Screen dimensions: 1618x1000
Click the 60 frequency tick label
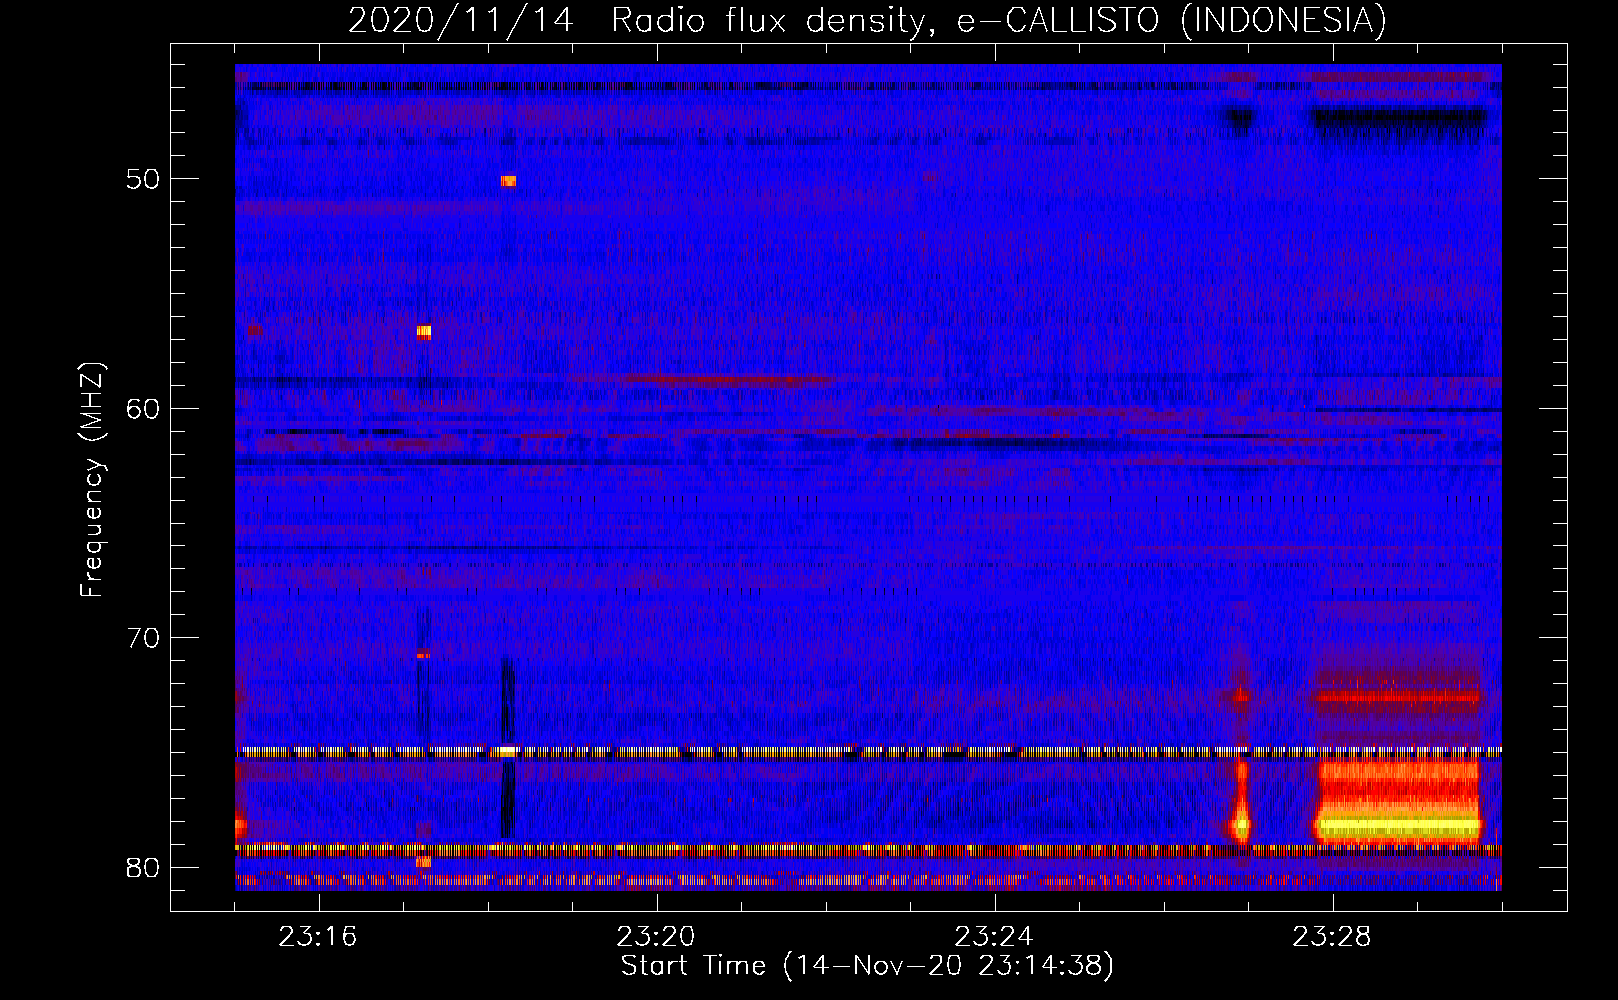[x=143, y=408]
